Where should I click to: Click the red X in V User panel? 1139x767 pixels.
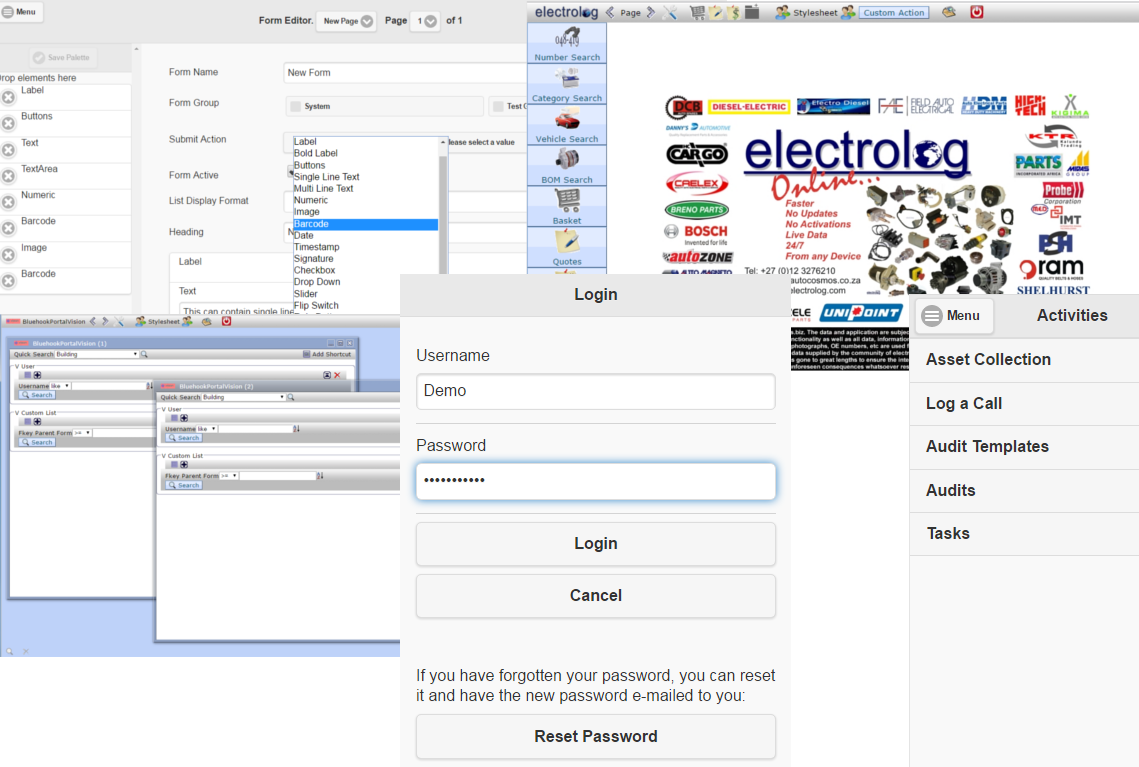337,375
